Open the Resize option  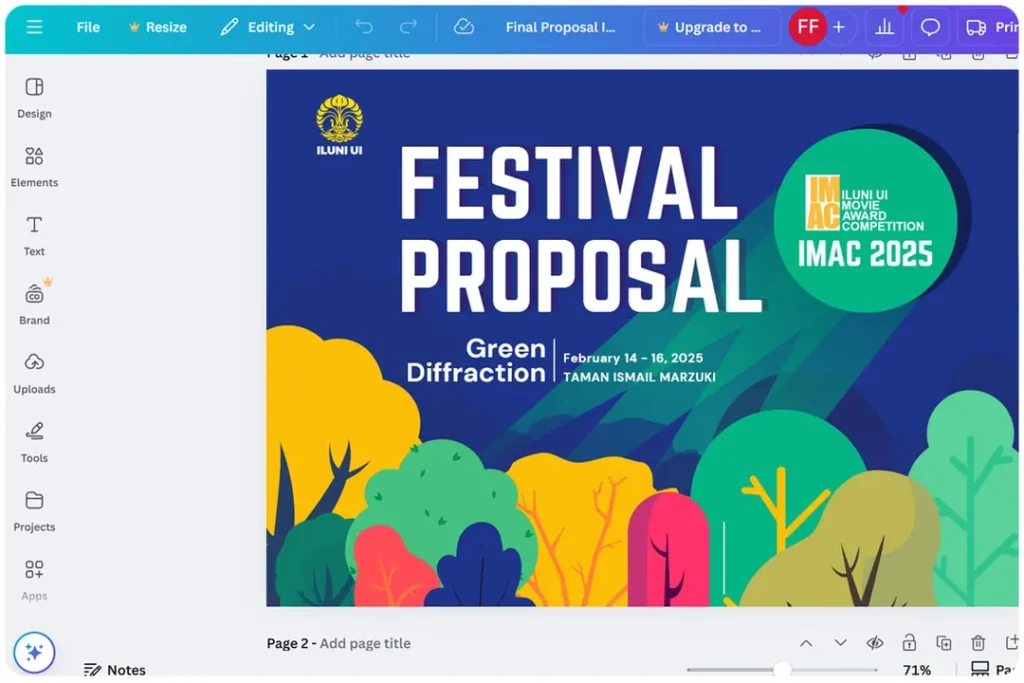(x=158, y=27)
